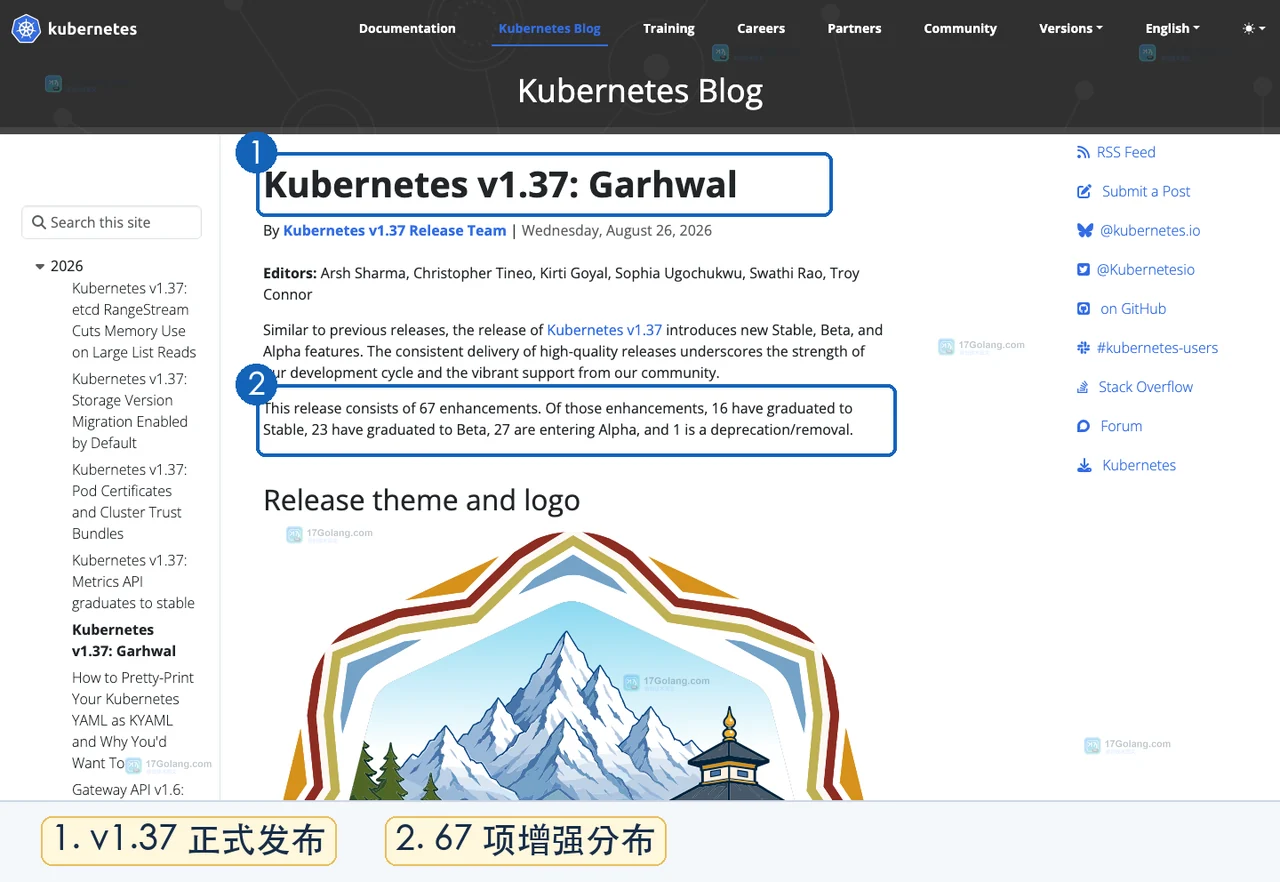This screenshot has width=1280, height=882.
Task: Toggle the light/dark theme sun icon
Action: 1248,29
